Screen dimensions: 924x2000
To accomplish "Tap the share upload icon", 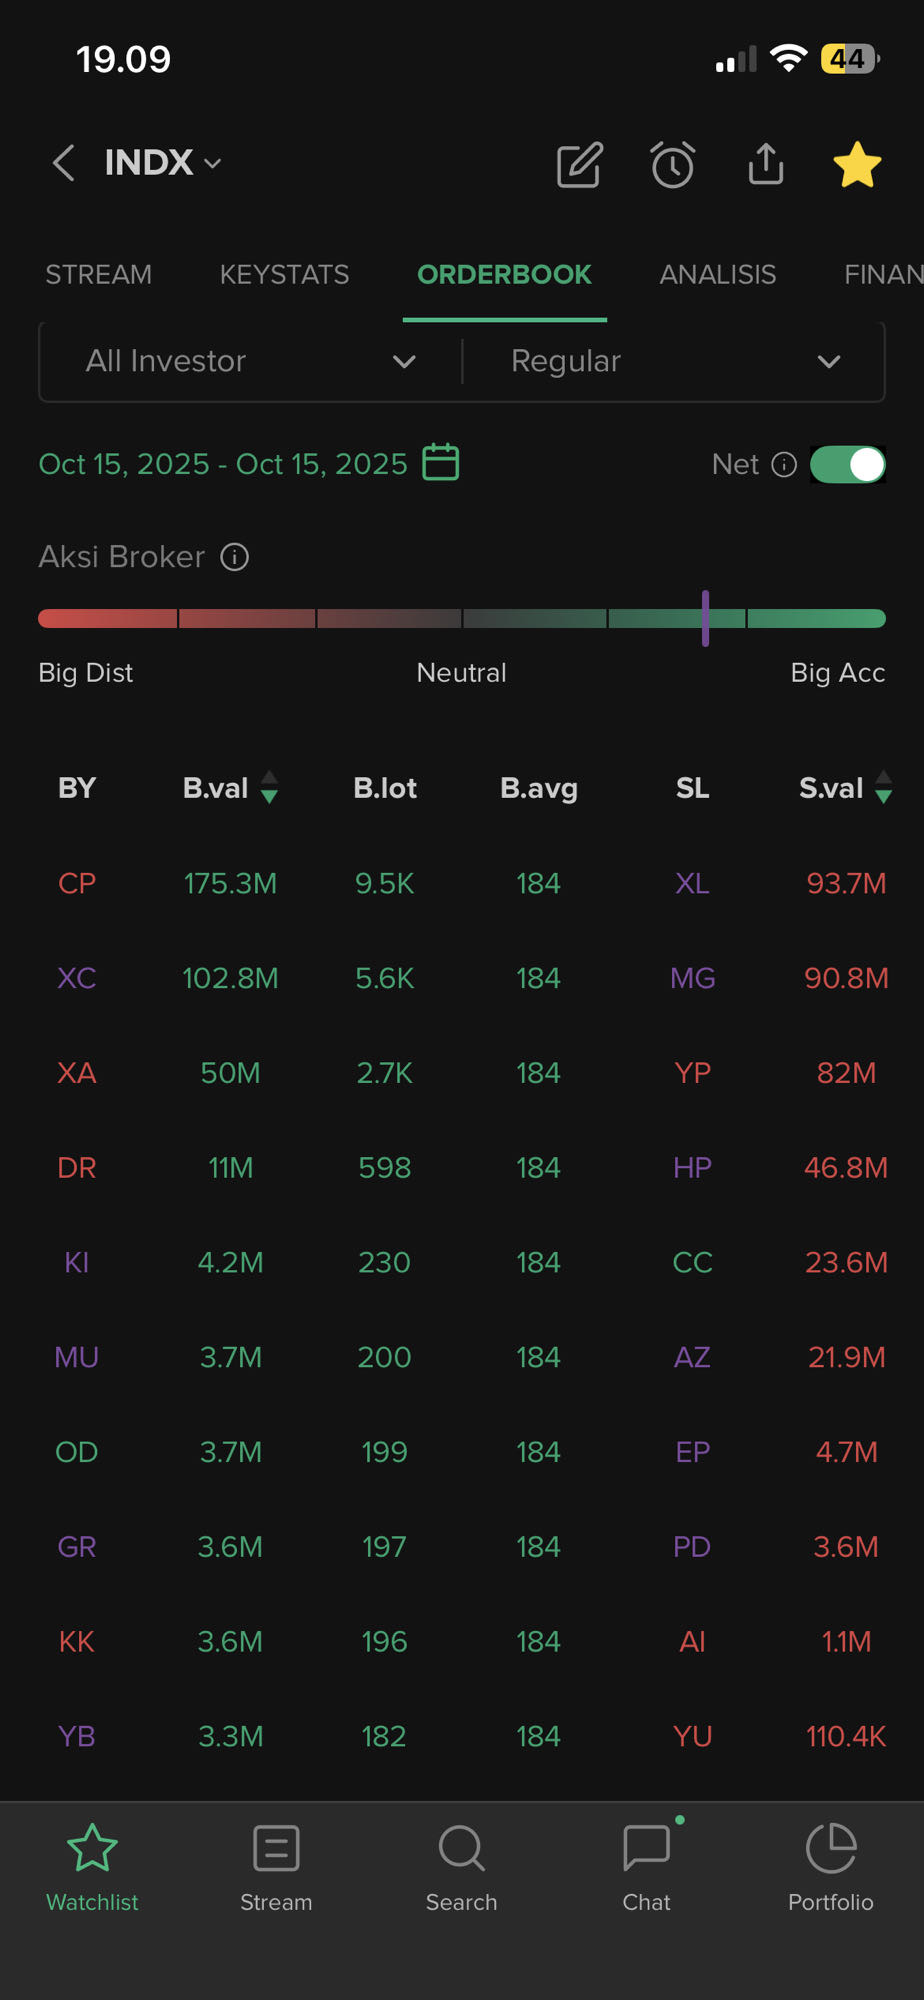I will (x=766, y=165).
